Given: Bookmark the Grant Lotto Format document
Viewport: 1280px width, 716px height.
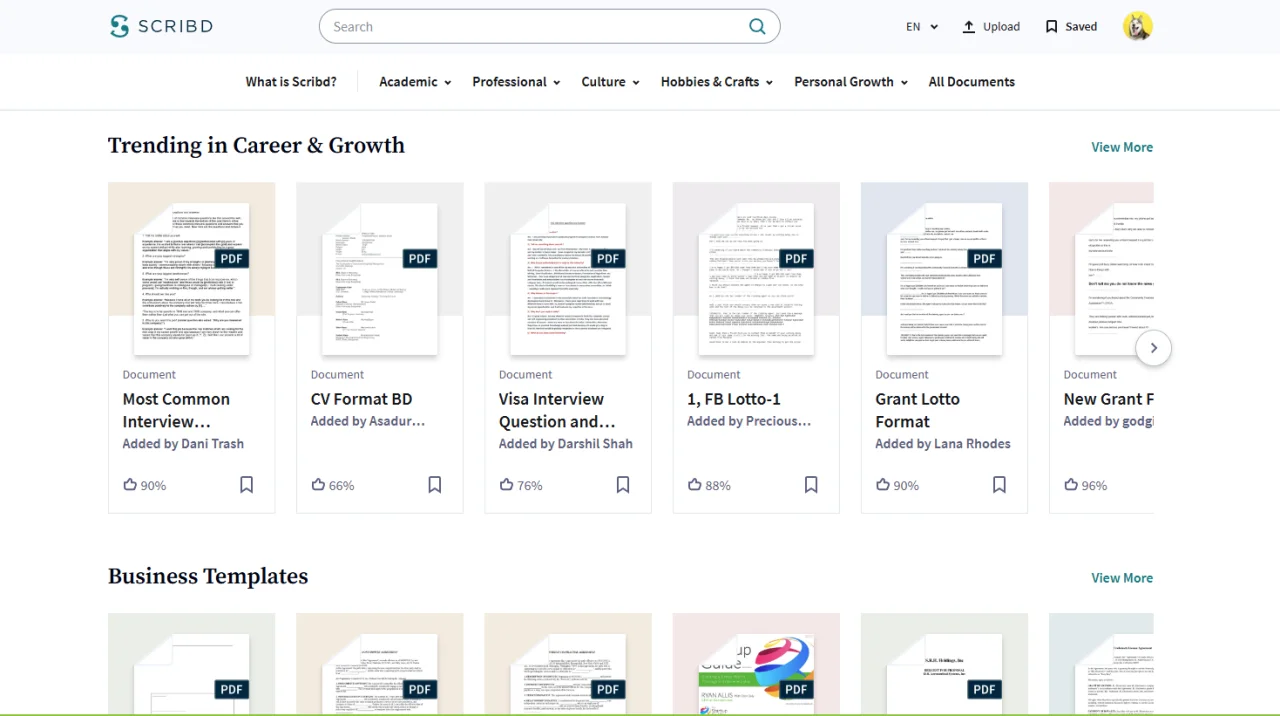Looking at the screenshot, I should click(998, 485).
